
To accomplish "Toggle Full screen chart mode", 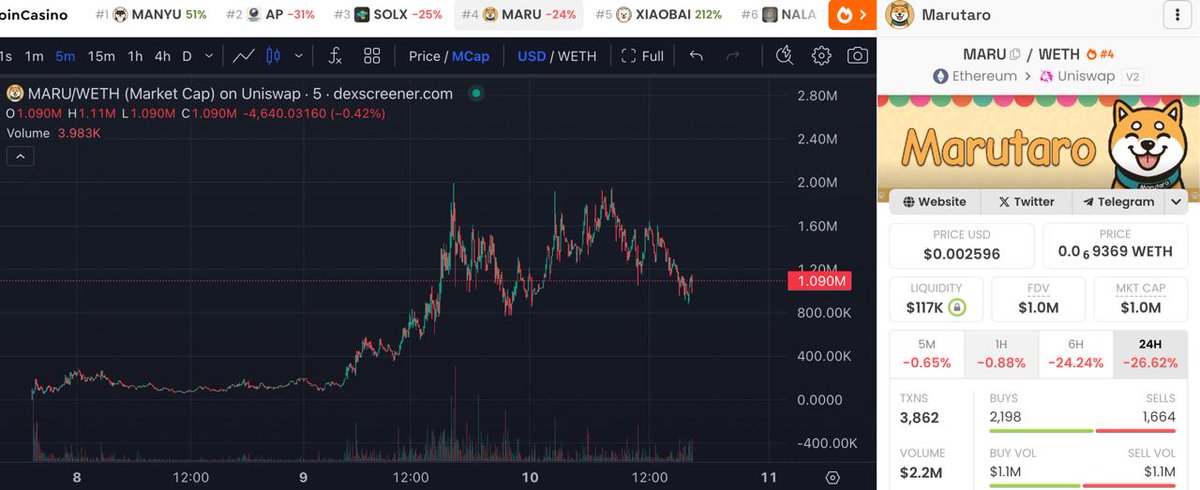I will (x=642, y=56).
